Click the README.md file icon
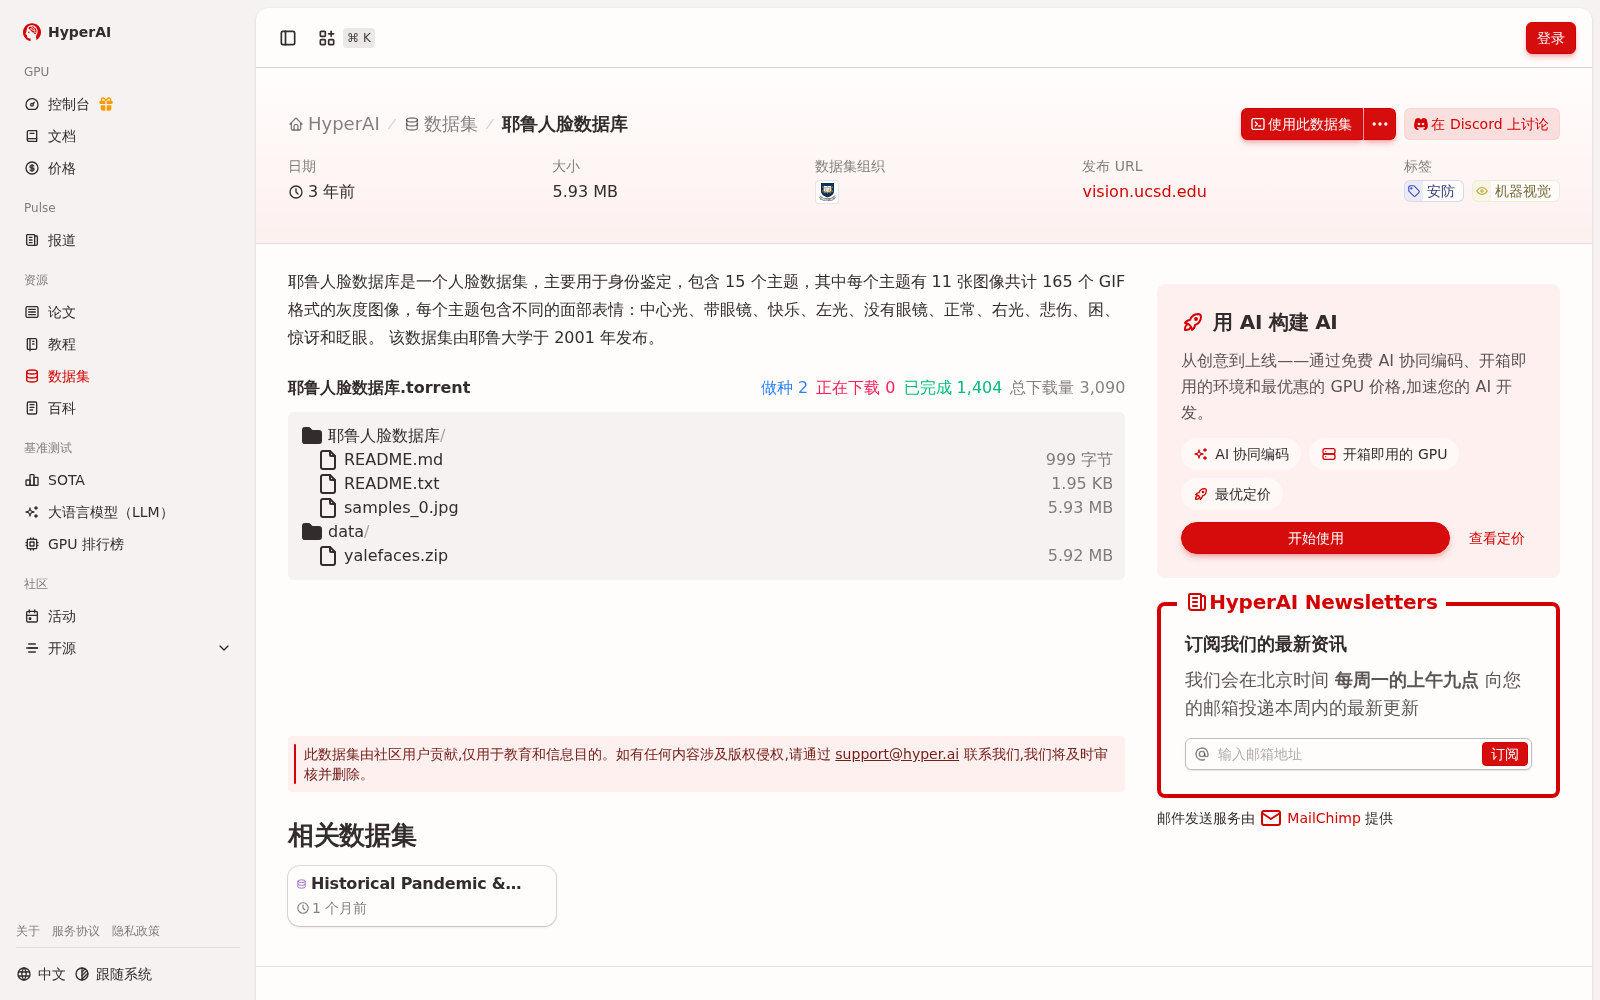The width and height of the screenshot is (1600, 1000). 328,460
